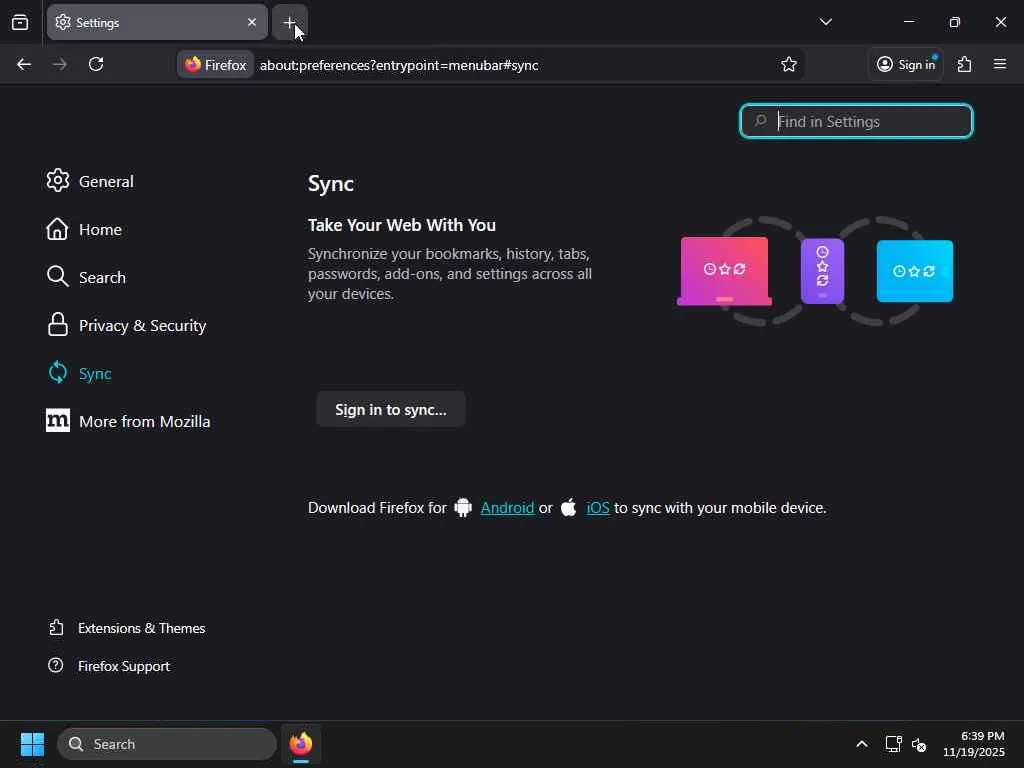Viewport: 1024px width, 768px height.
Task: Open the taskbar clock and date
Action: click(974, 744)
